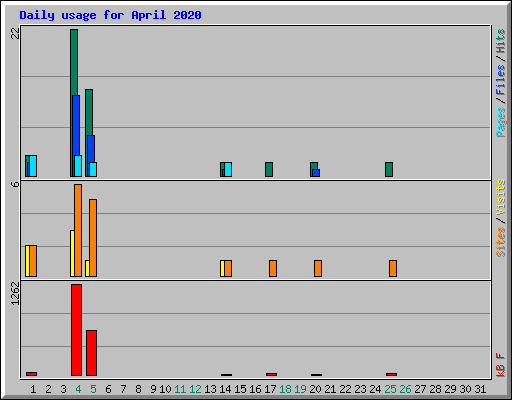Viewport: 512px width, 400px height.
Task: Click the orange Sites bar for day 4
Action: click(x=78, y=230)
